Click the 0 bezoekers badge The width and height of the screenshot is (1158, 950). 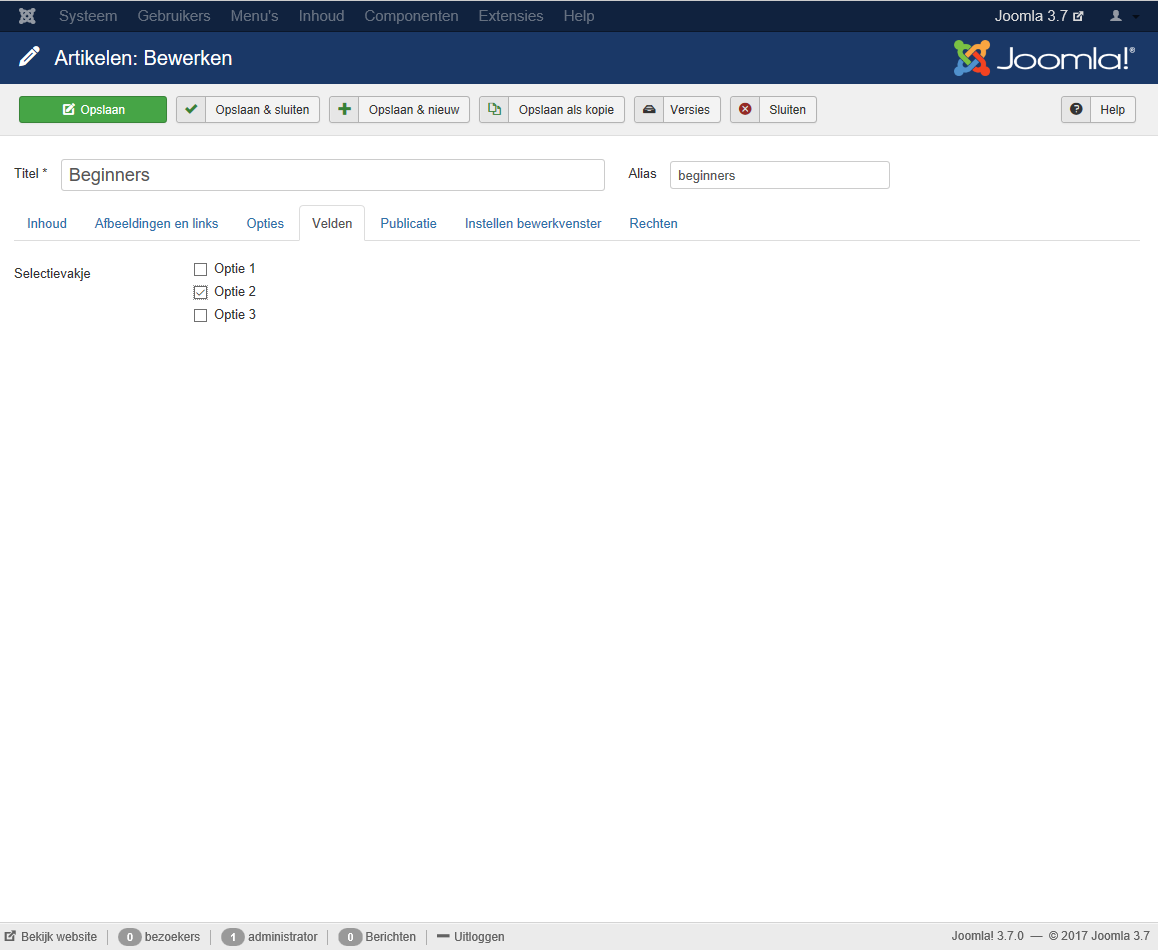pos(129,937)
